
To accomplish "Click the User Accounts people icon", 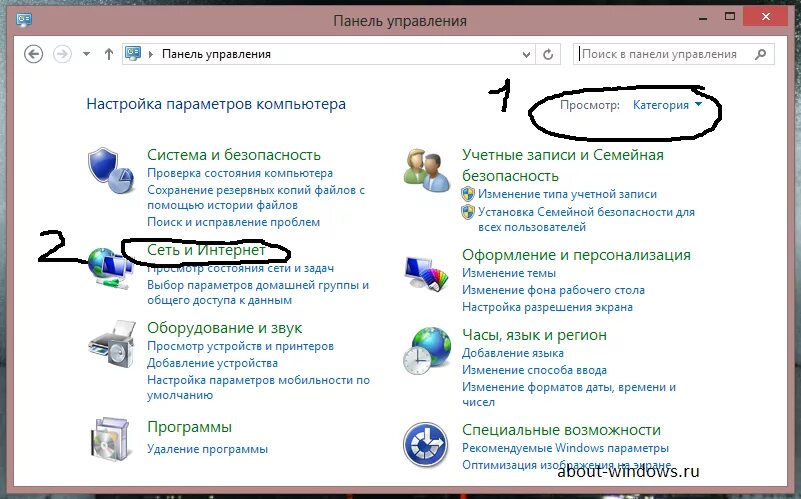I will pyautogui.click(x=427, y=171).
